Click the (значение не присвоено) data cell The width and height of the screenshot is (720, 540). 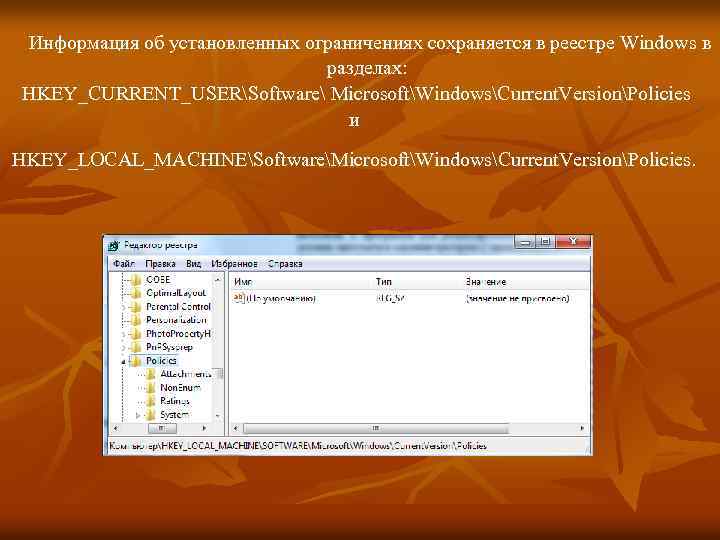coord(518,298)
